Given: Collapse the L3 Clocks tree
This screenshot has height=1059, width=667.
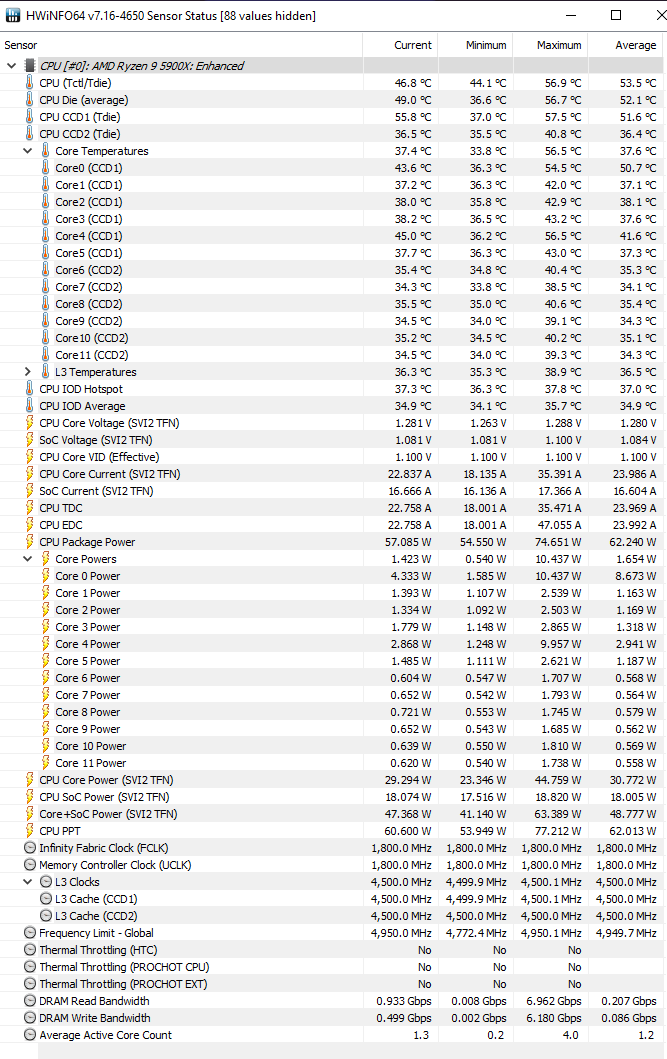Looking at the screenshot, I should click(x=28, y=882).
